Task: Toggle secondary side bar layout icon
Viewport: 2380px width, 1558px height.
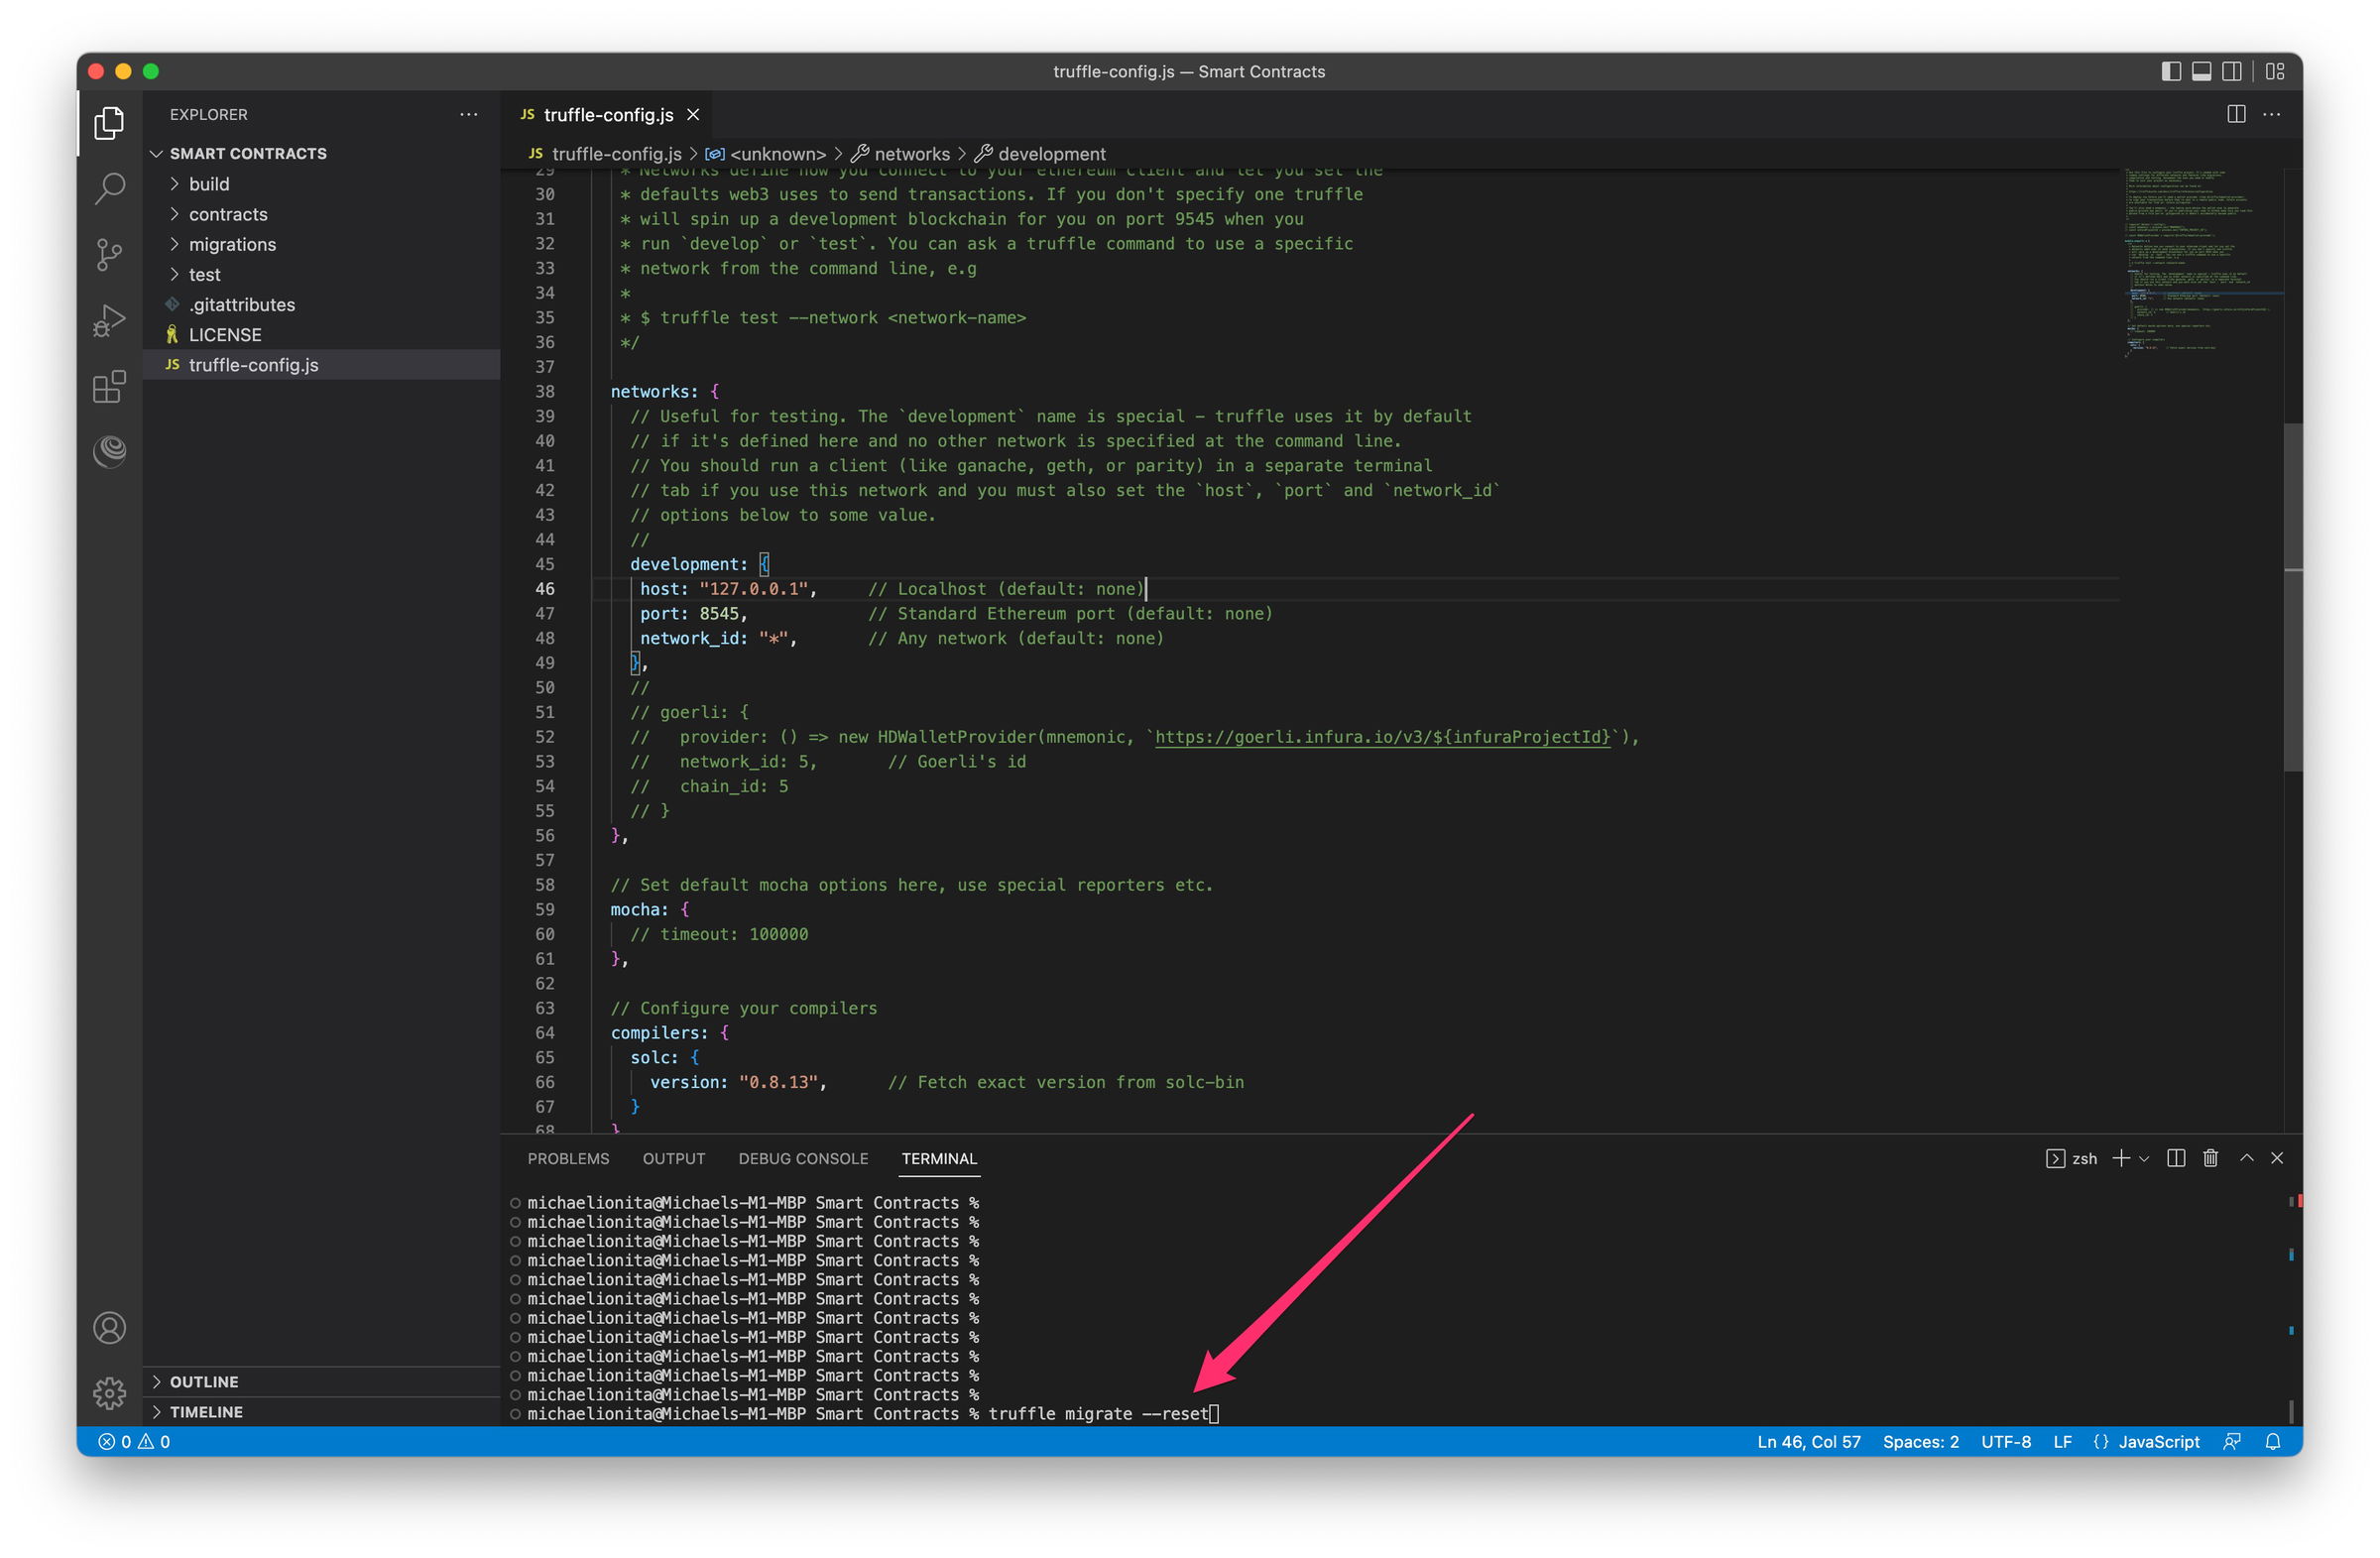Action: point(2231,71)
